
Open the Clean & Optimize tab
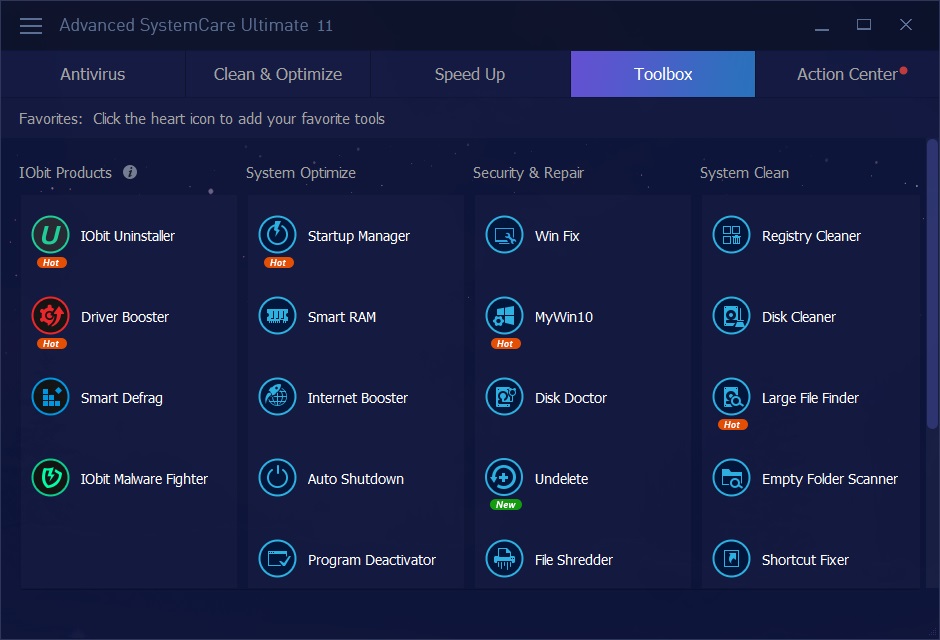(x=278, y=74)
